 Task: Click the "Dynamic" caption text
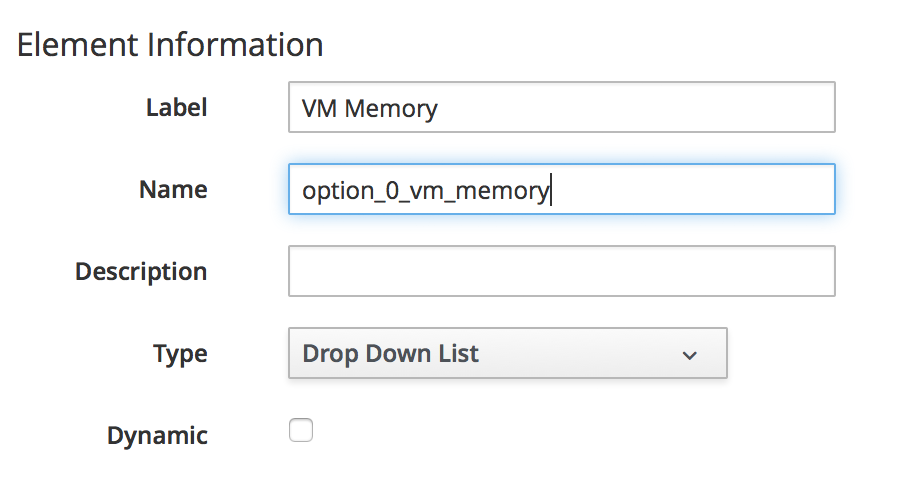[157, 435]
